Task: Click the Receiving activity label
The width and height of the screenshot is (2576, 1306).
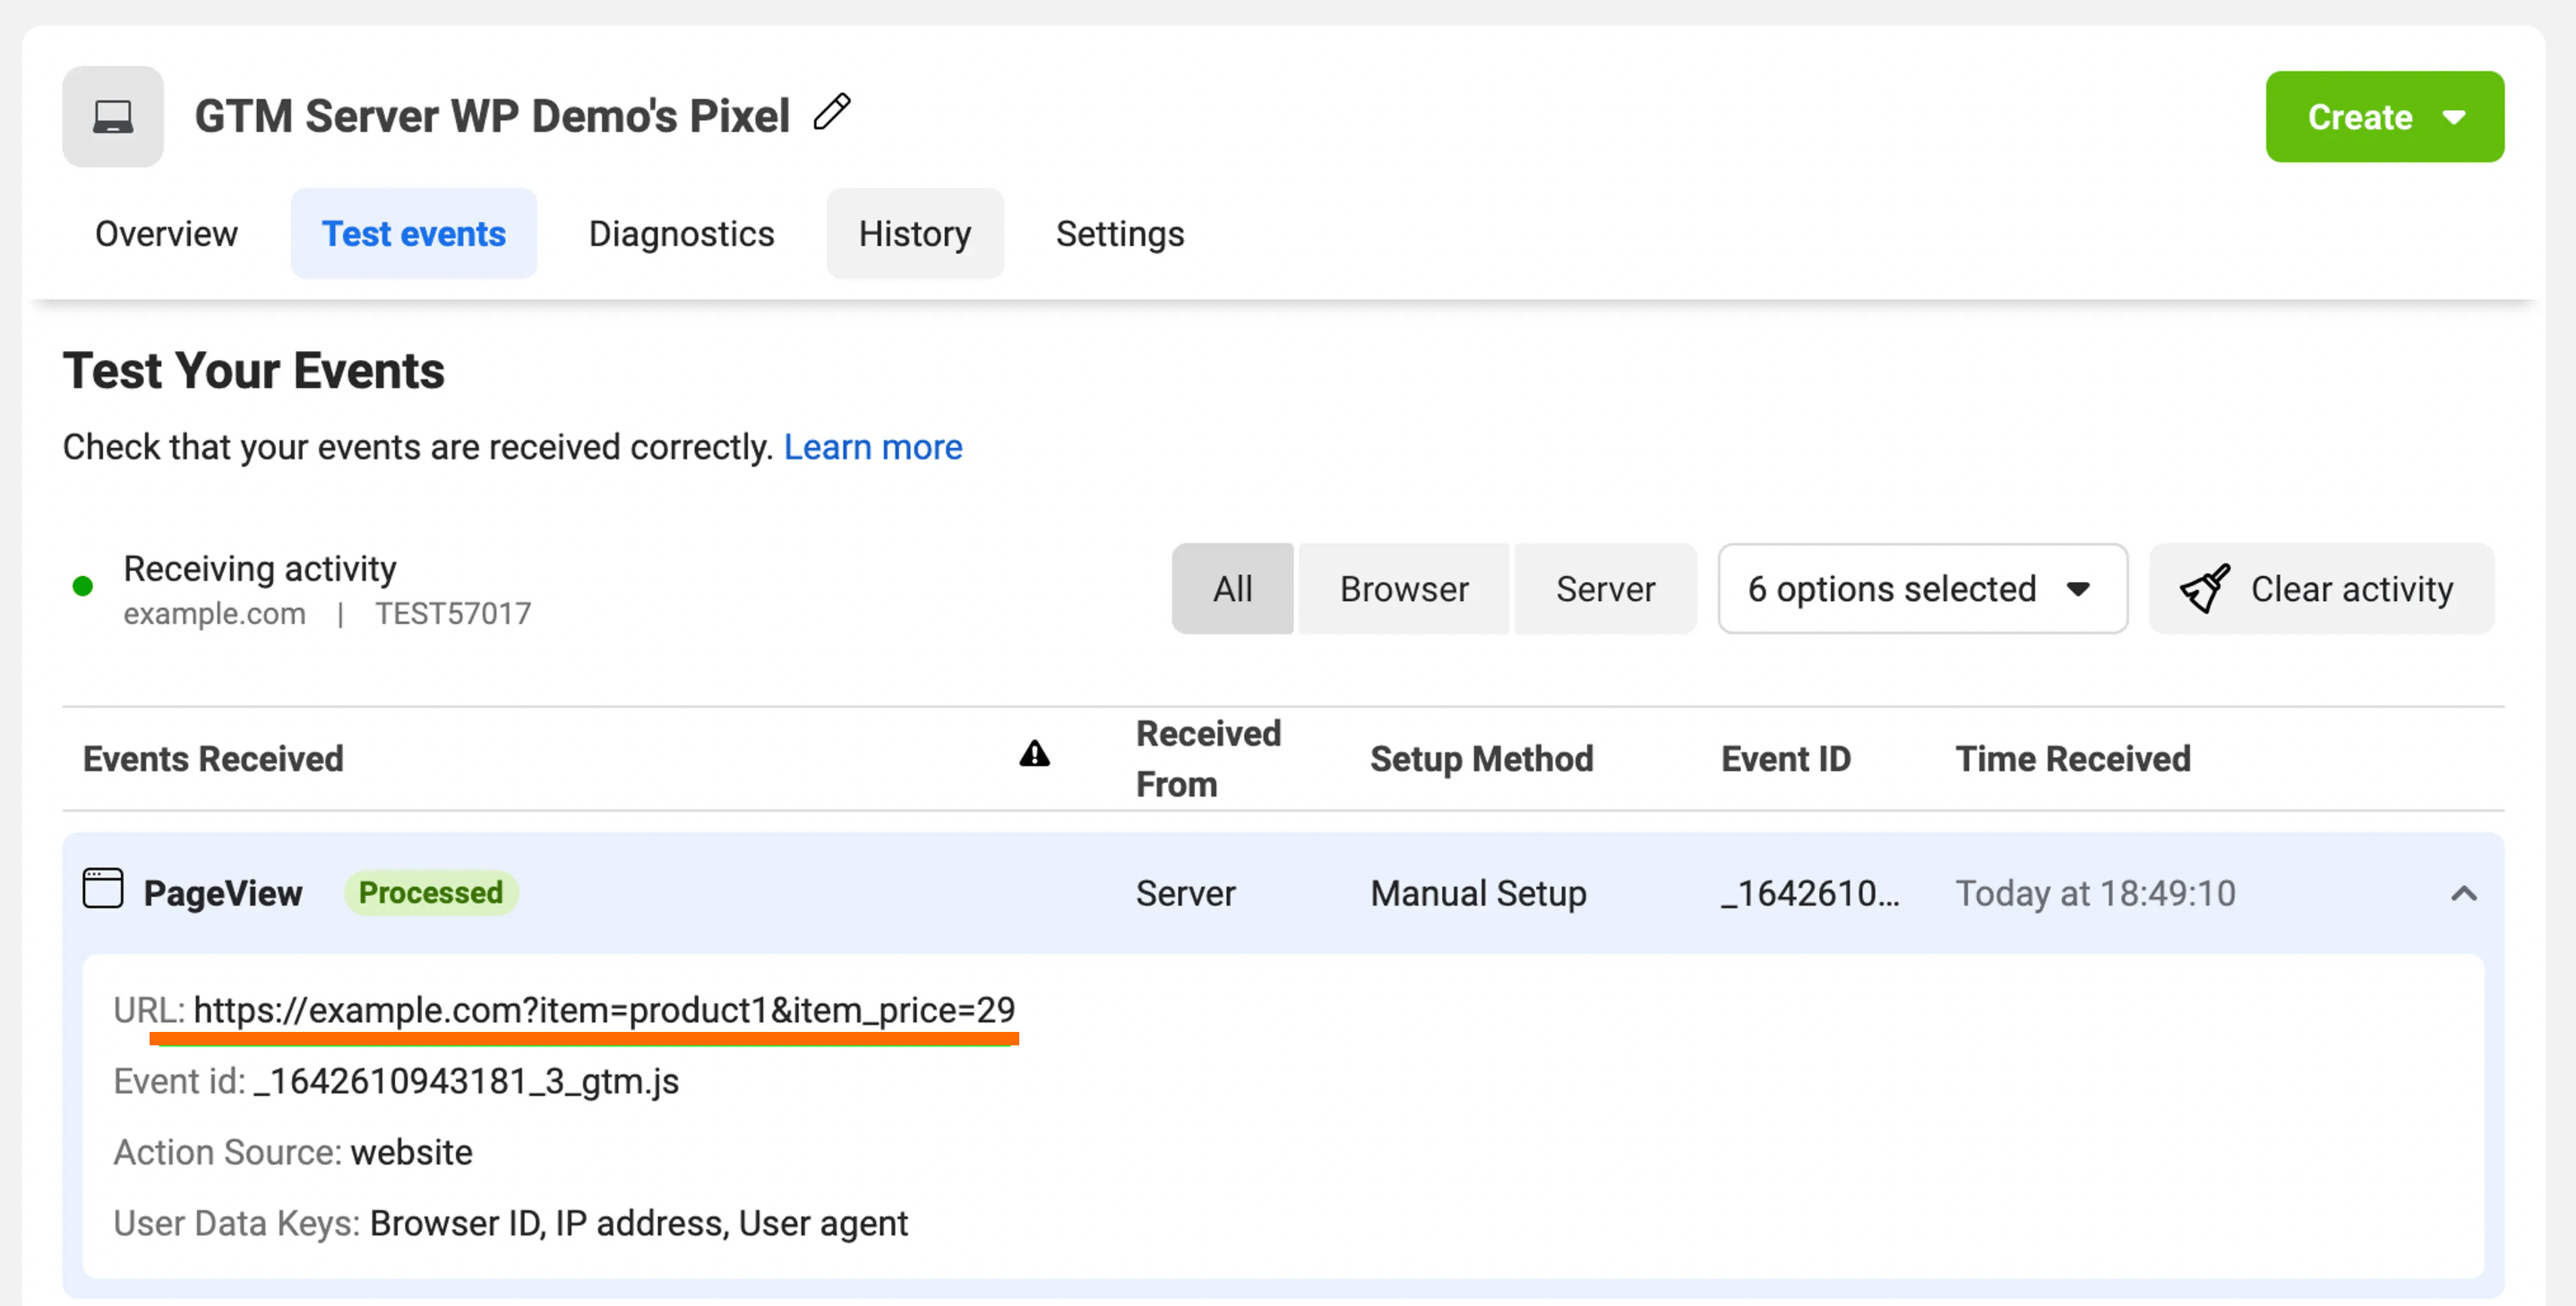Action: tap(259, 569)
